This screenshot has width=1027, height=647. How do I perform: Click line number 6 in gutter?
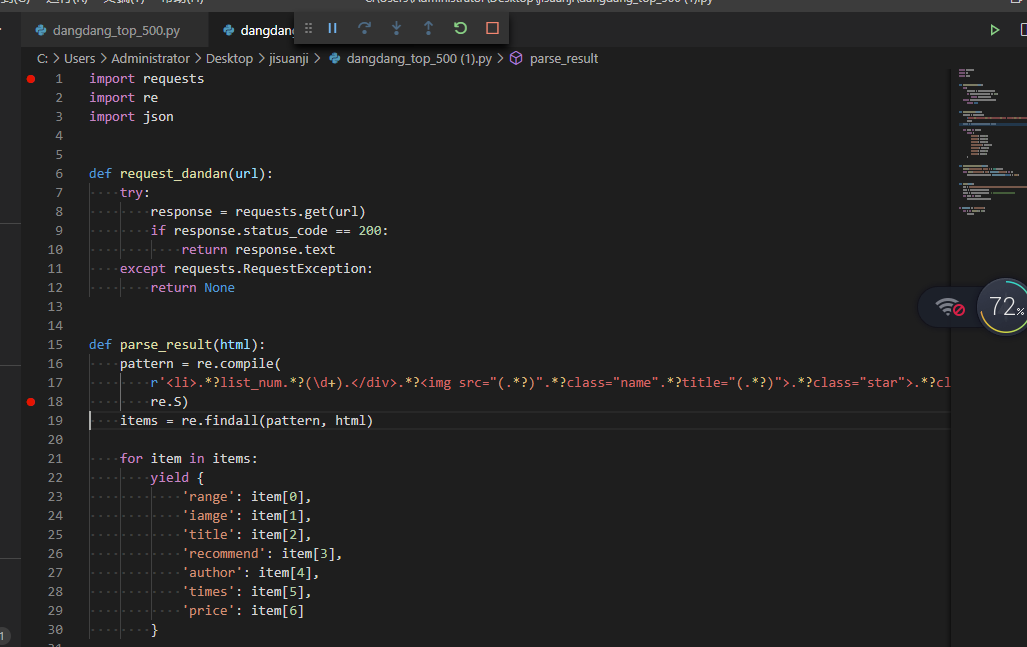point(59,174)
